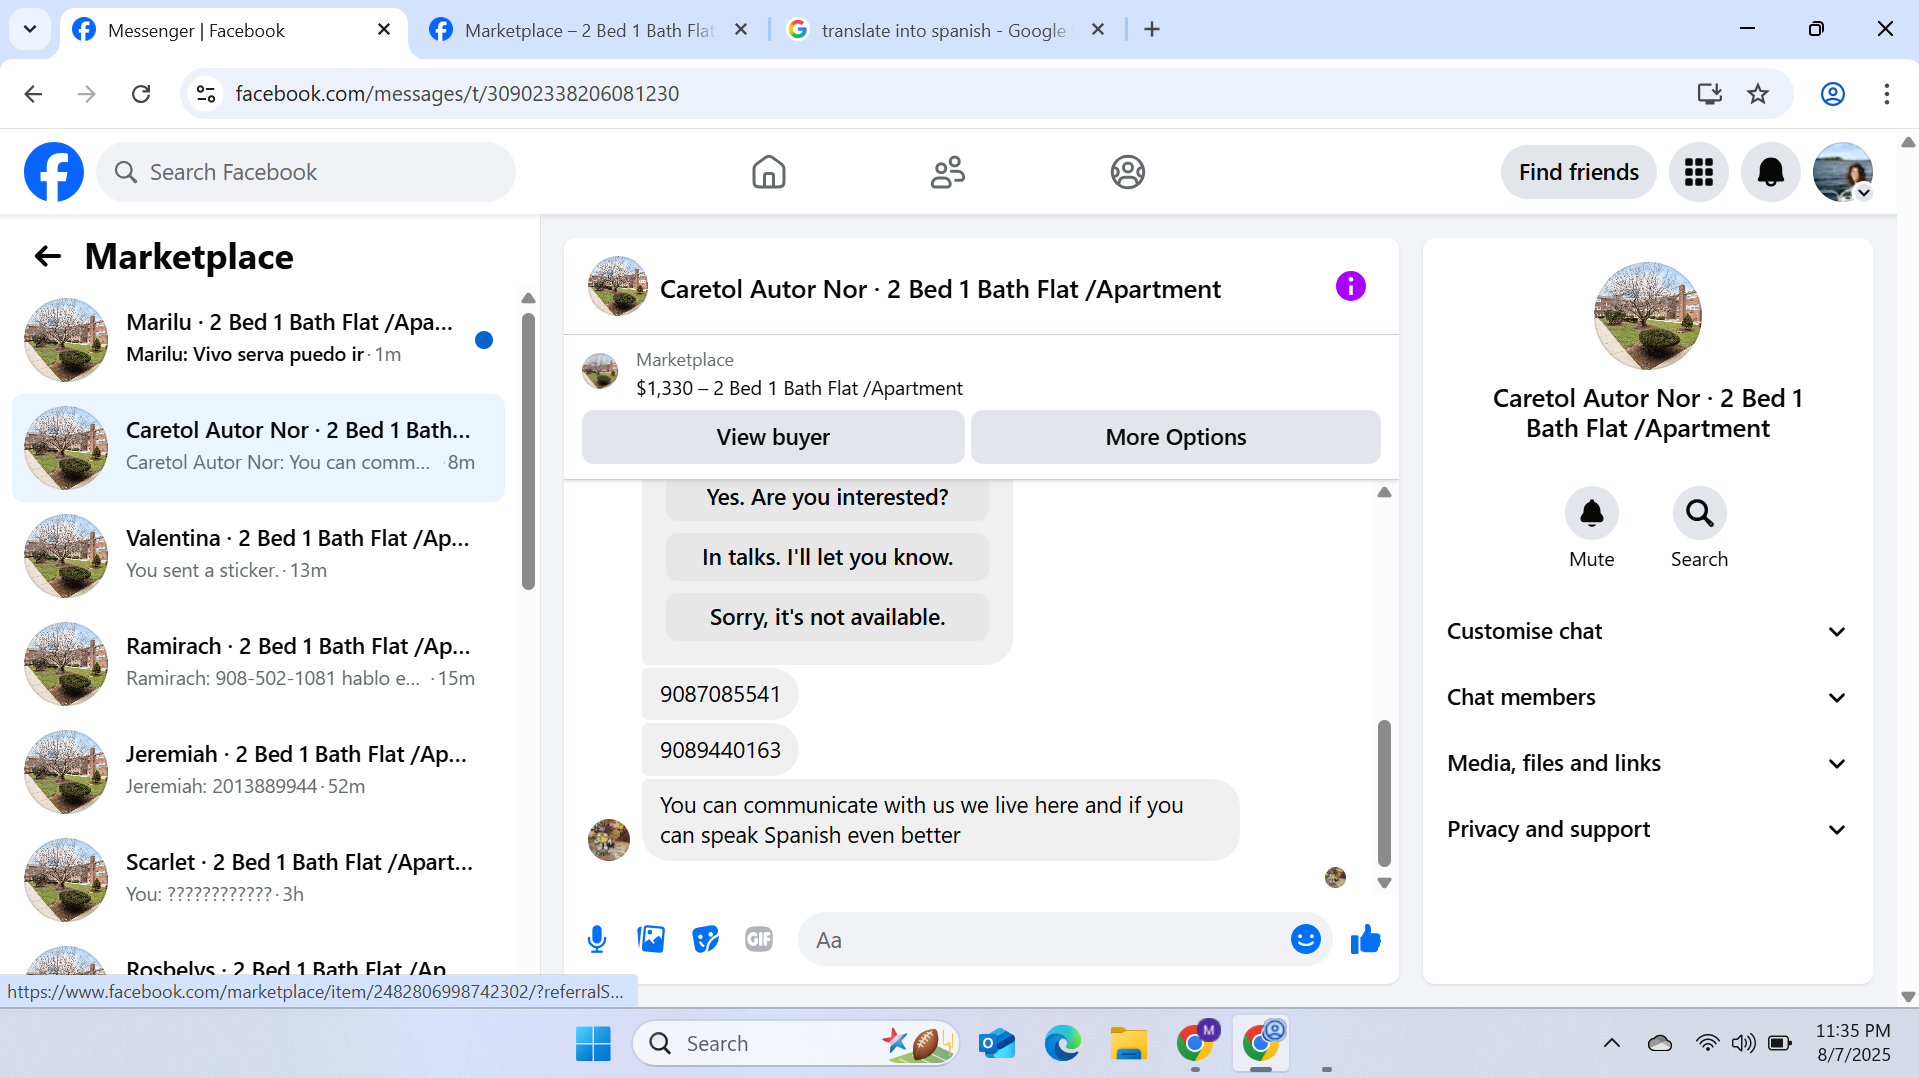Open Valentina conversation in the list
This screenshot has width=1919, height=1078.
pos(258,556)
